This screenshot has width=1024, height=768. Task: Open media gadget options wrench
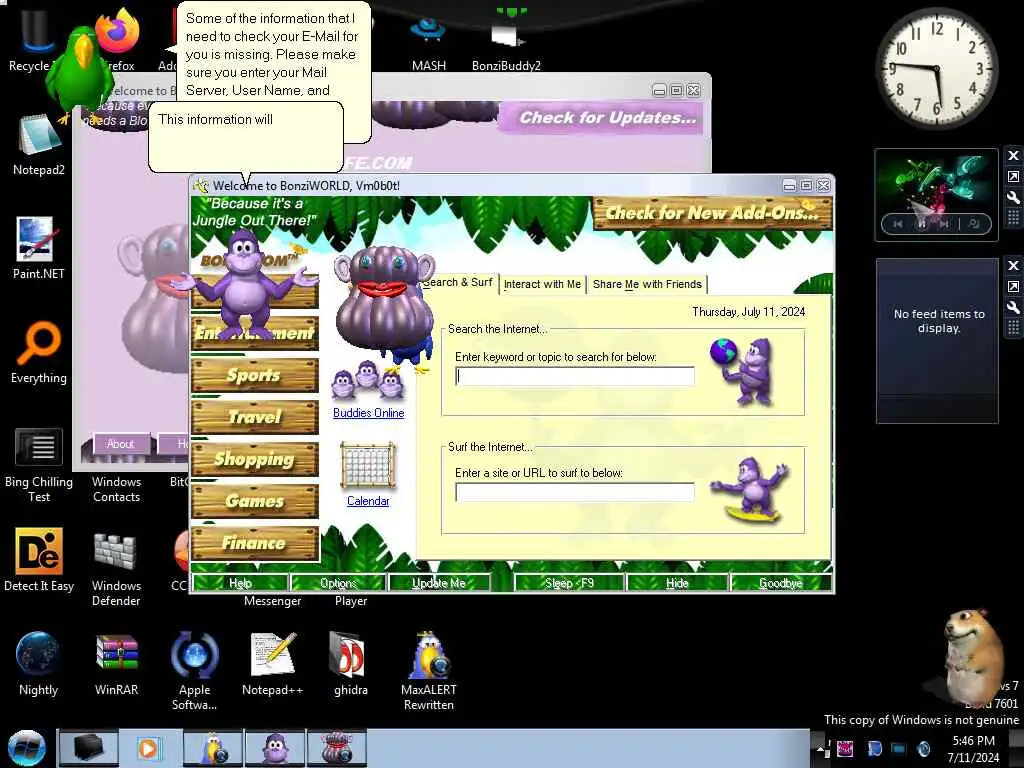(1013, 197)
